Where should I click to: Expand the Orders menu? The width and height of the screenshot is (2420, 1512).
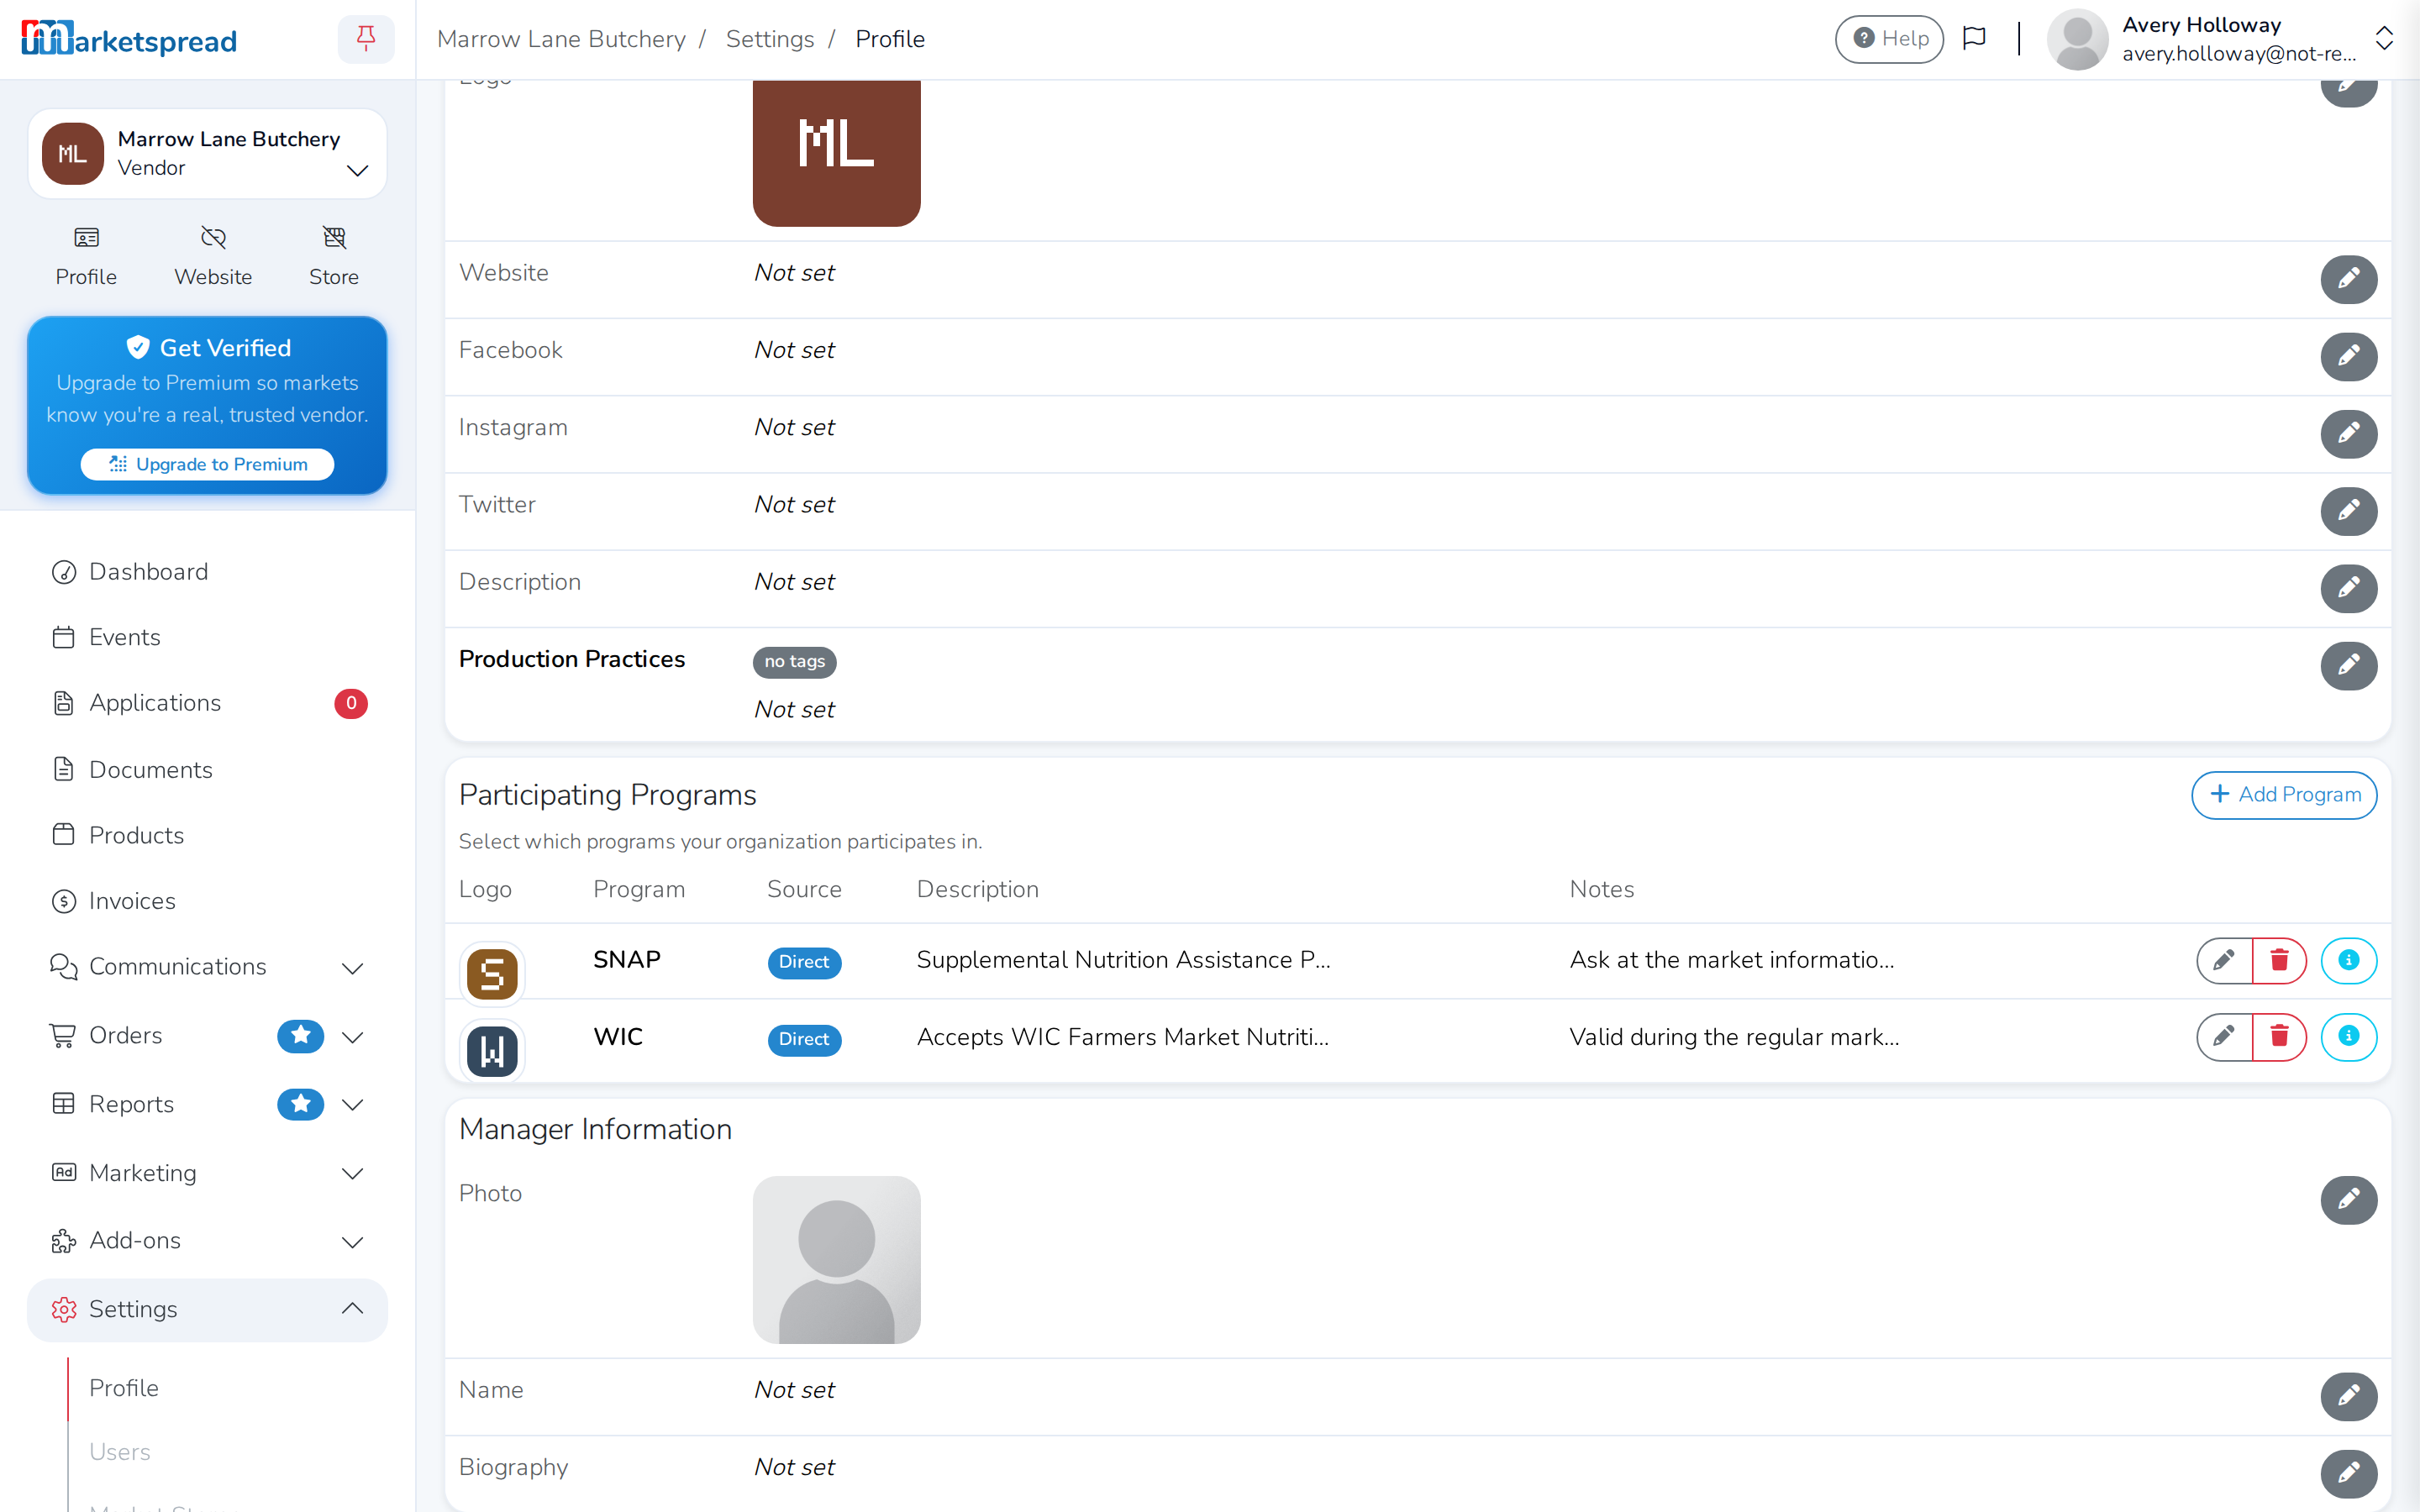(x=207, y=1036)
